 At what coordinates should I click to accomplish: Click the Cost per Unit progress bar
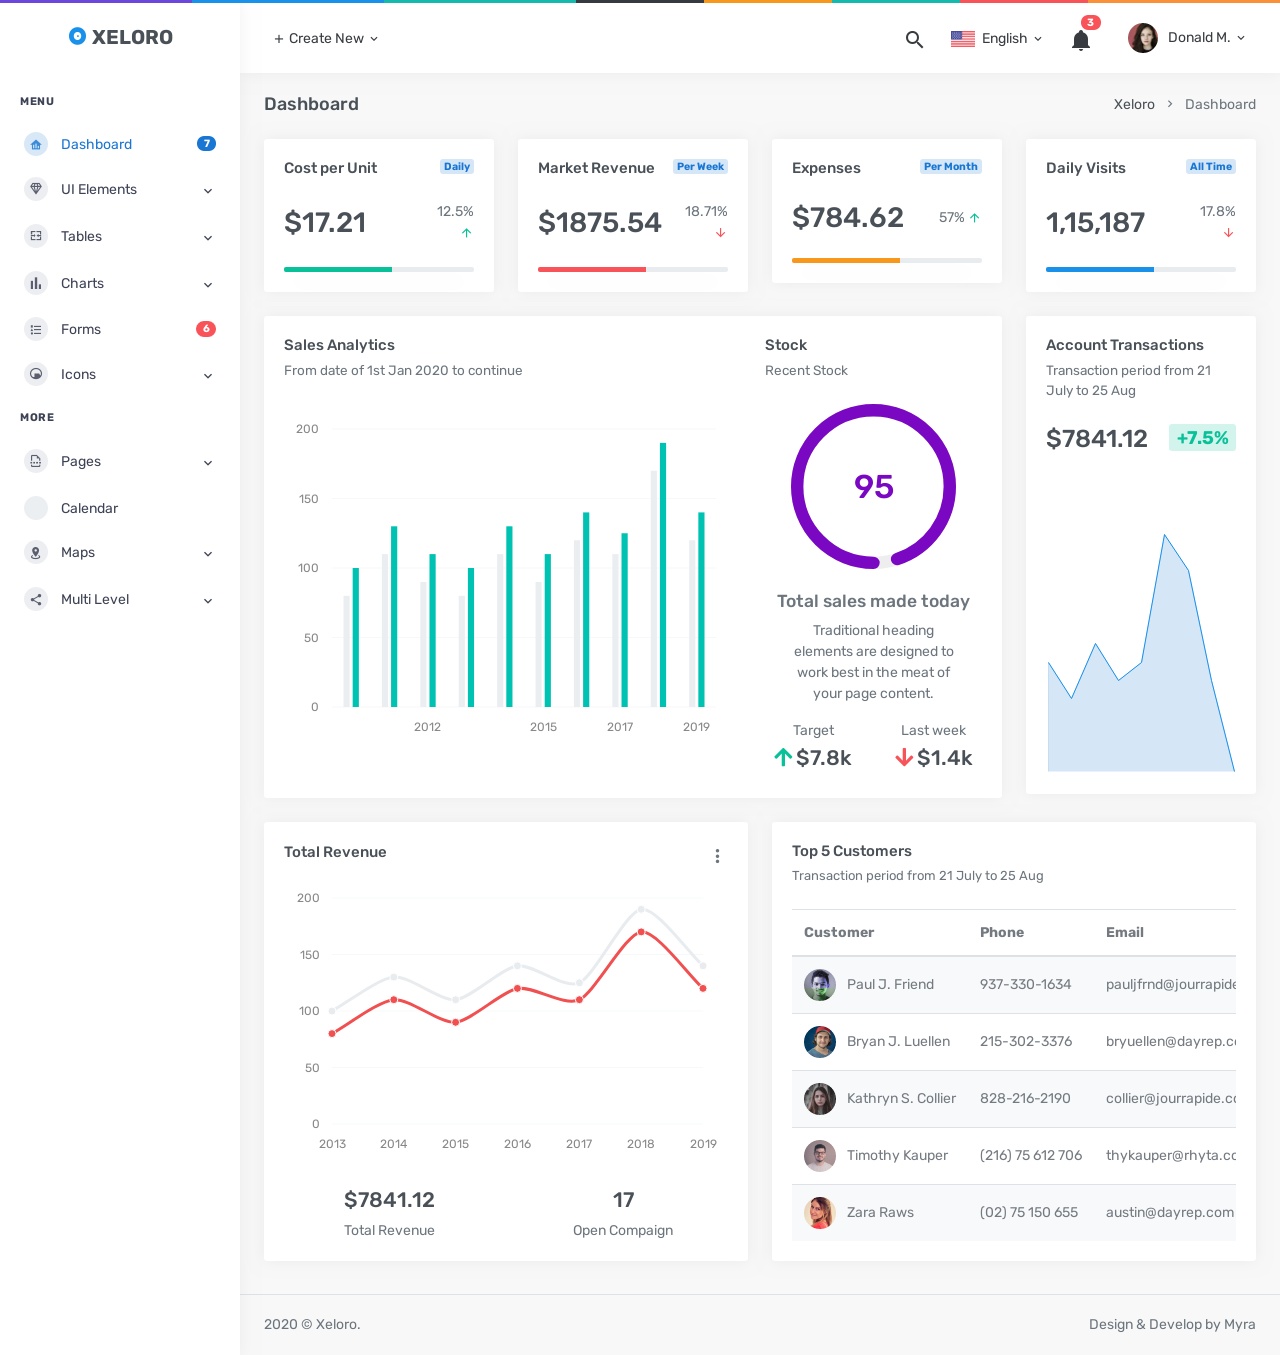pos(378,269)
